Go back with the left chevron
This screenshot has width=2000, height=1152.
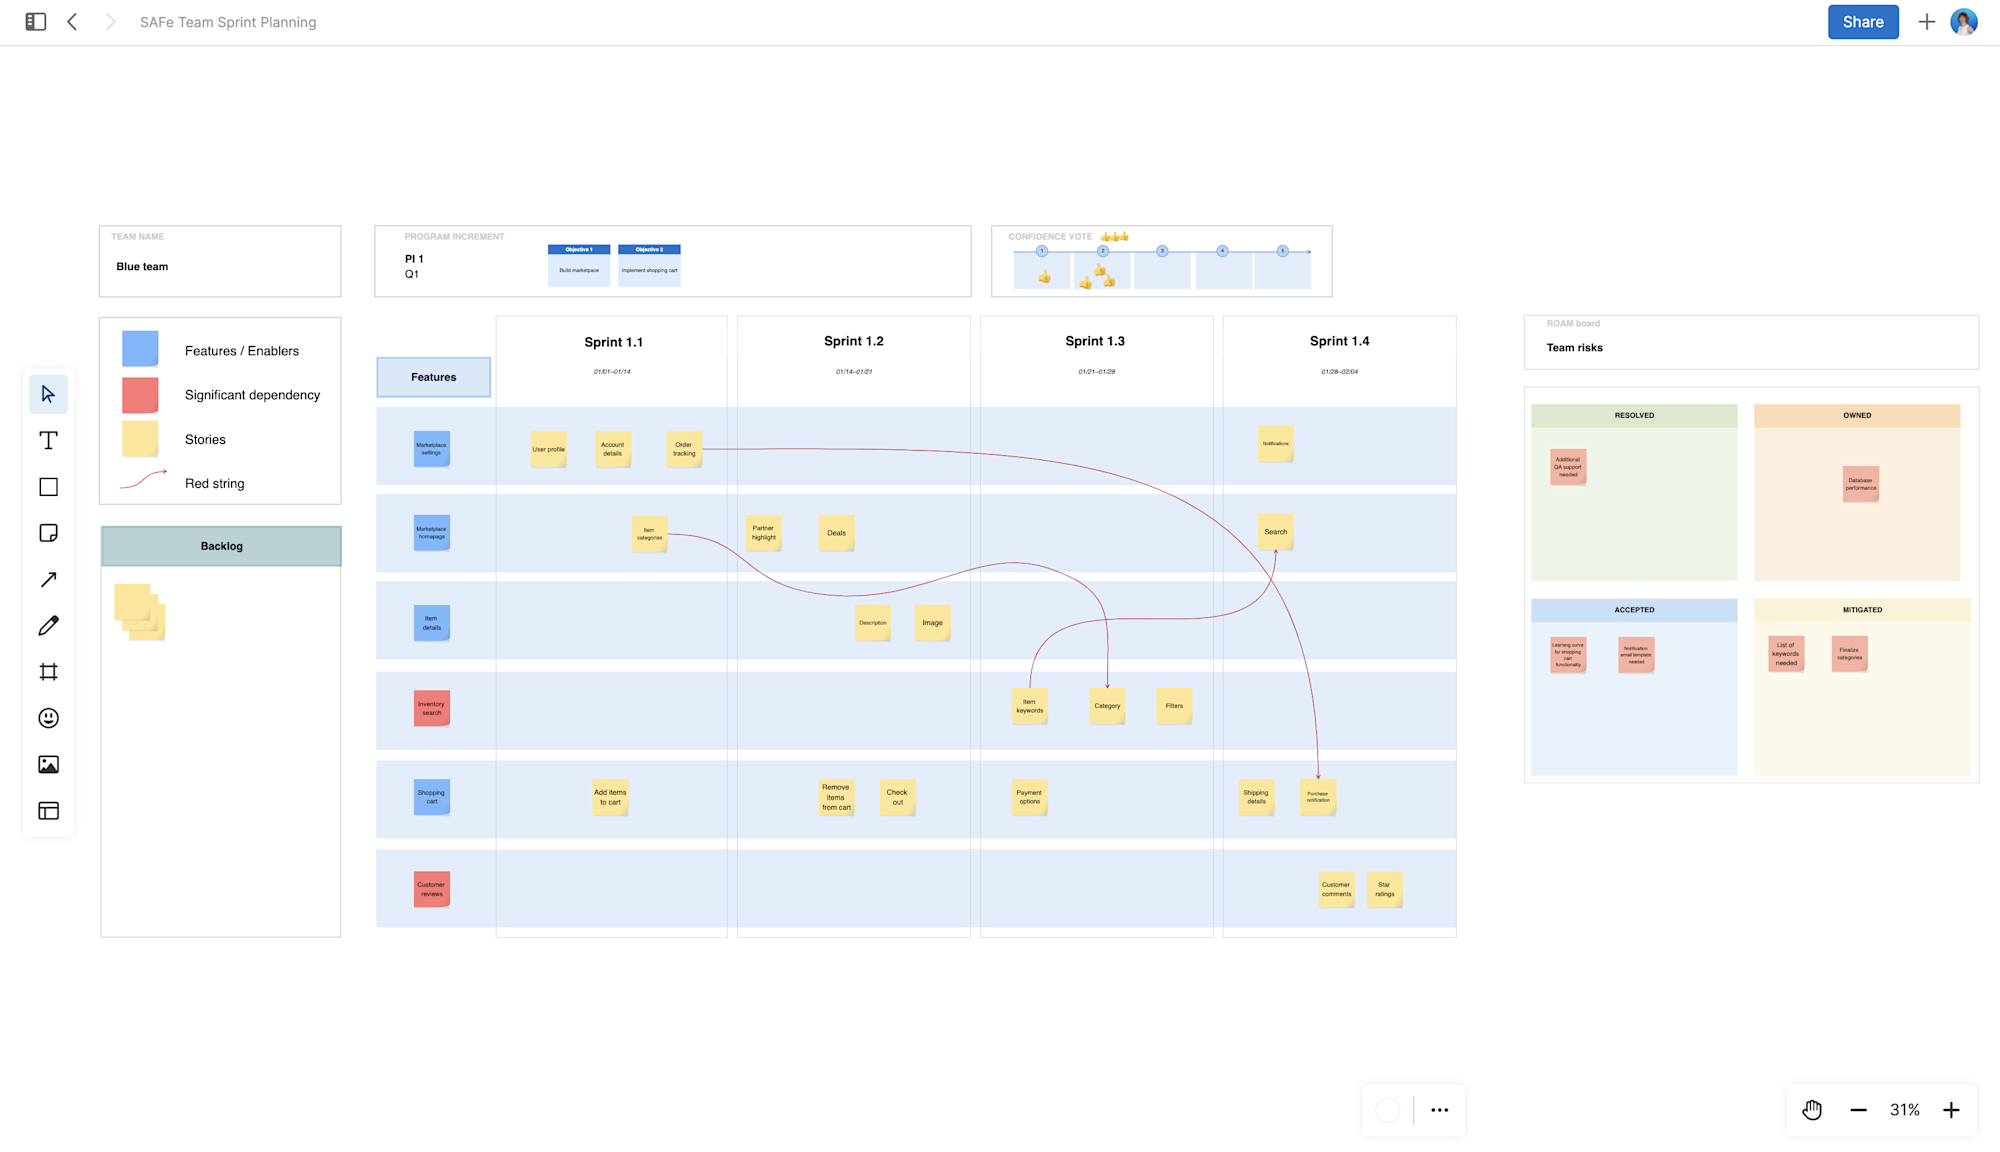pyautogui.click(x=72, y=22)
